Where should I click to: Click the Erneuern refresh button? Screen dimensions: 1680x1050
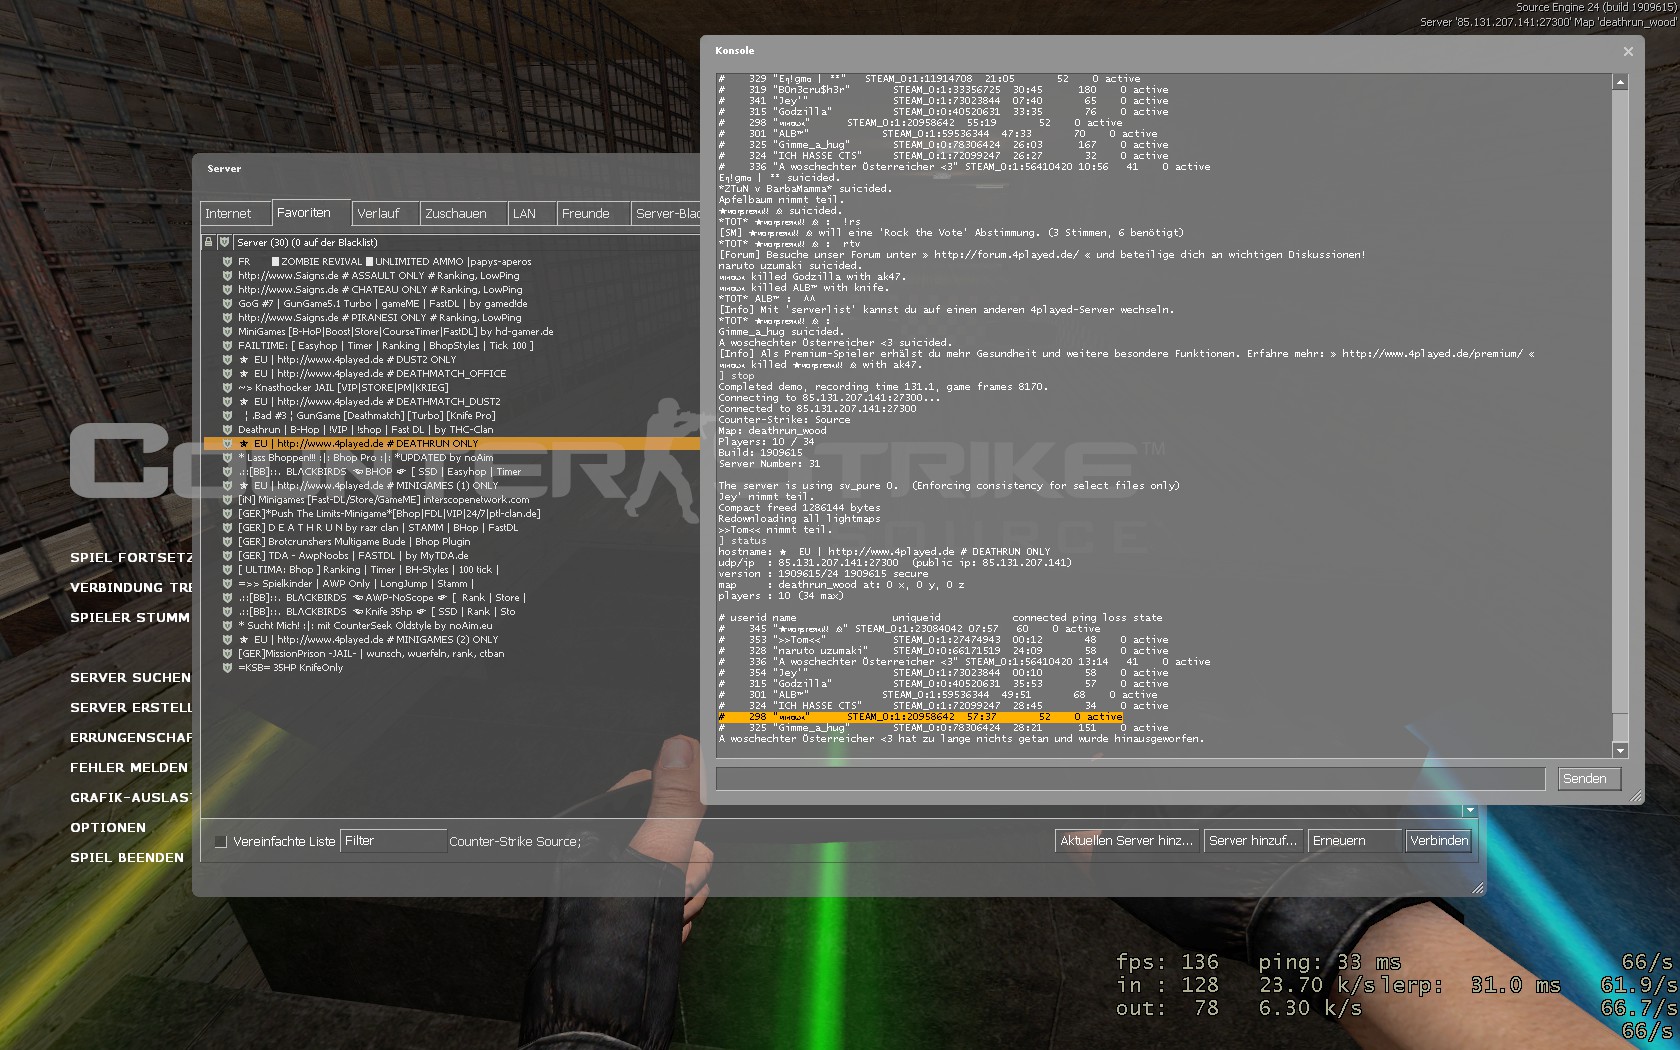[1354, 841]
